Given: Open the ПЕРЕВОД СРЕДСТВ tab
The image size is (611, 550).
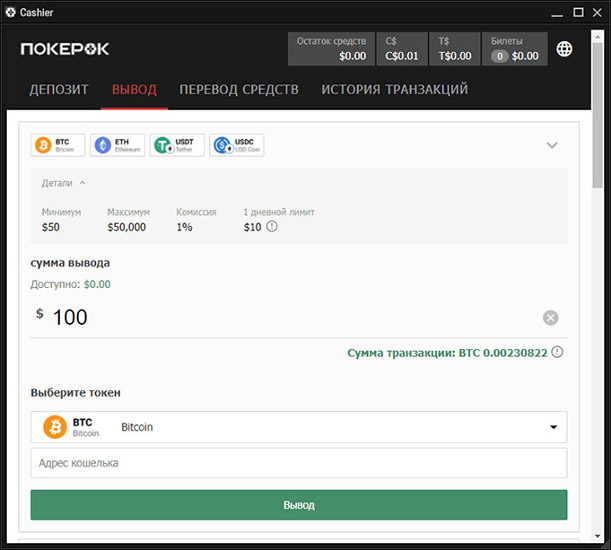Looking at the screenshot, I should 239,90.
